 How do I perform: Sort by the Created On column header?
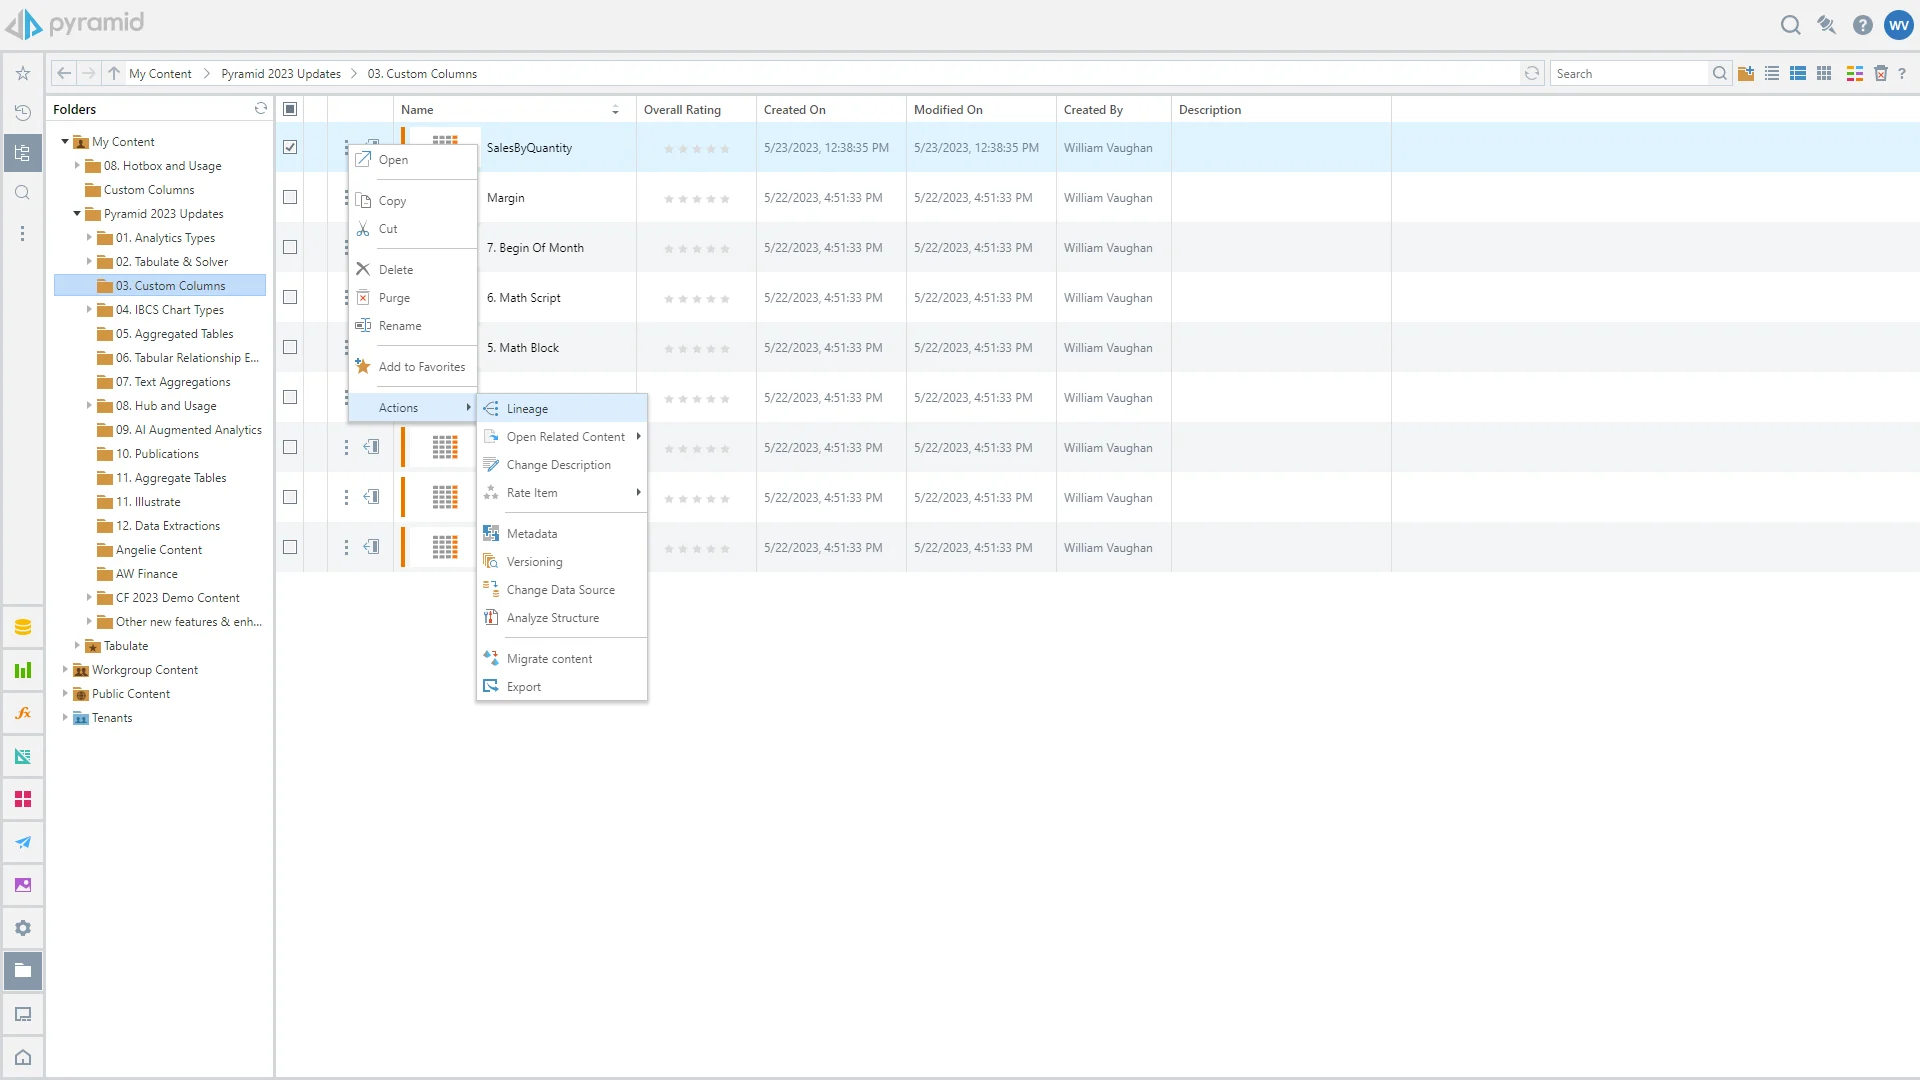(x=795, y=110)
